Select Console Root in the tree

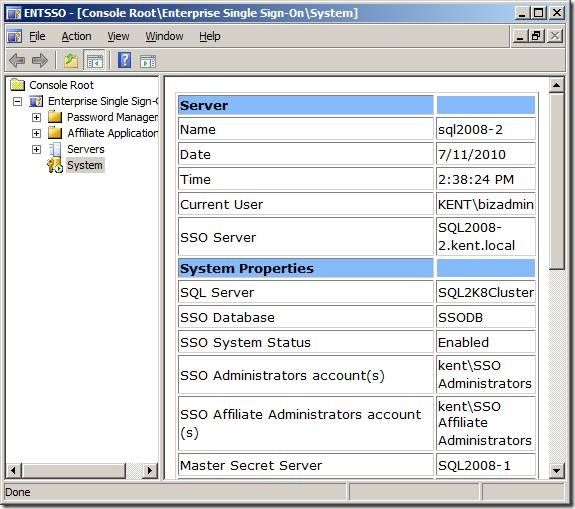point(61,85)
